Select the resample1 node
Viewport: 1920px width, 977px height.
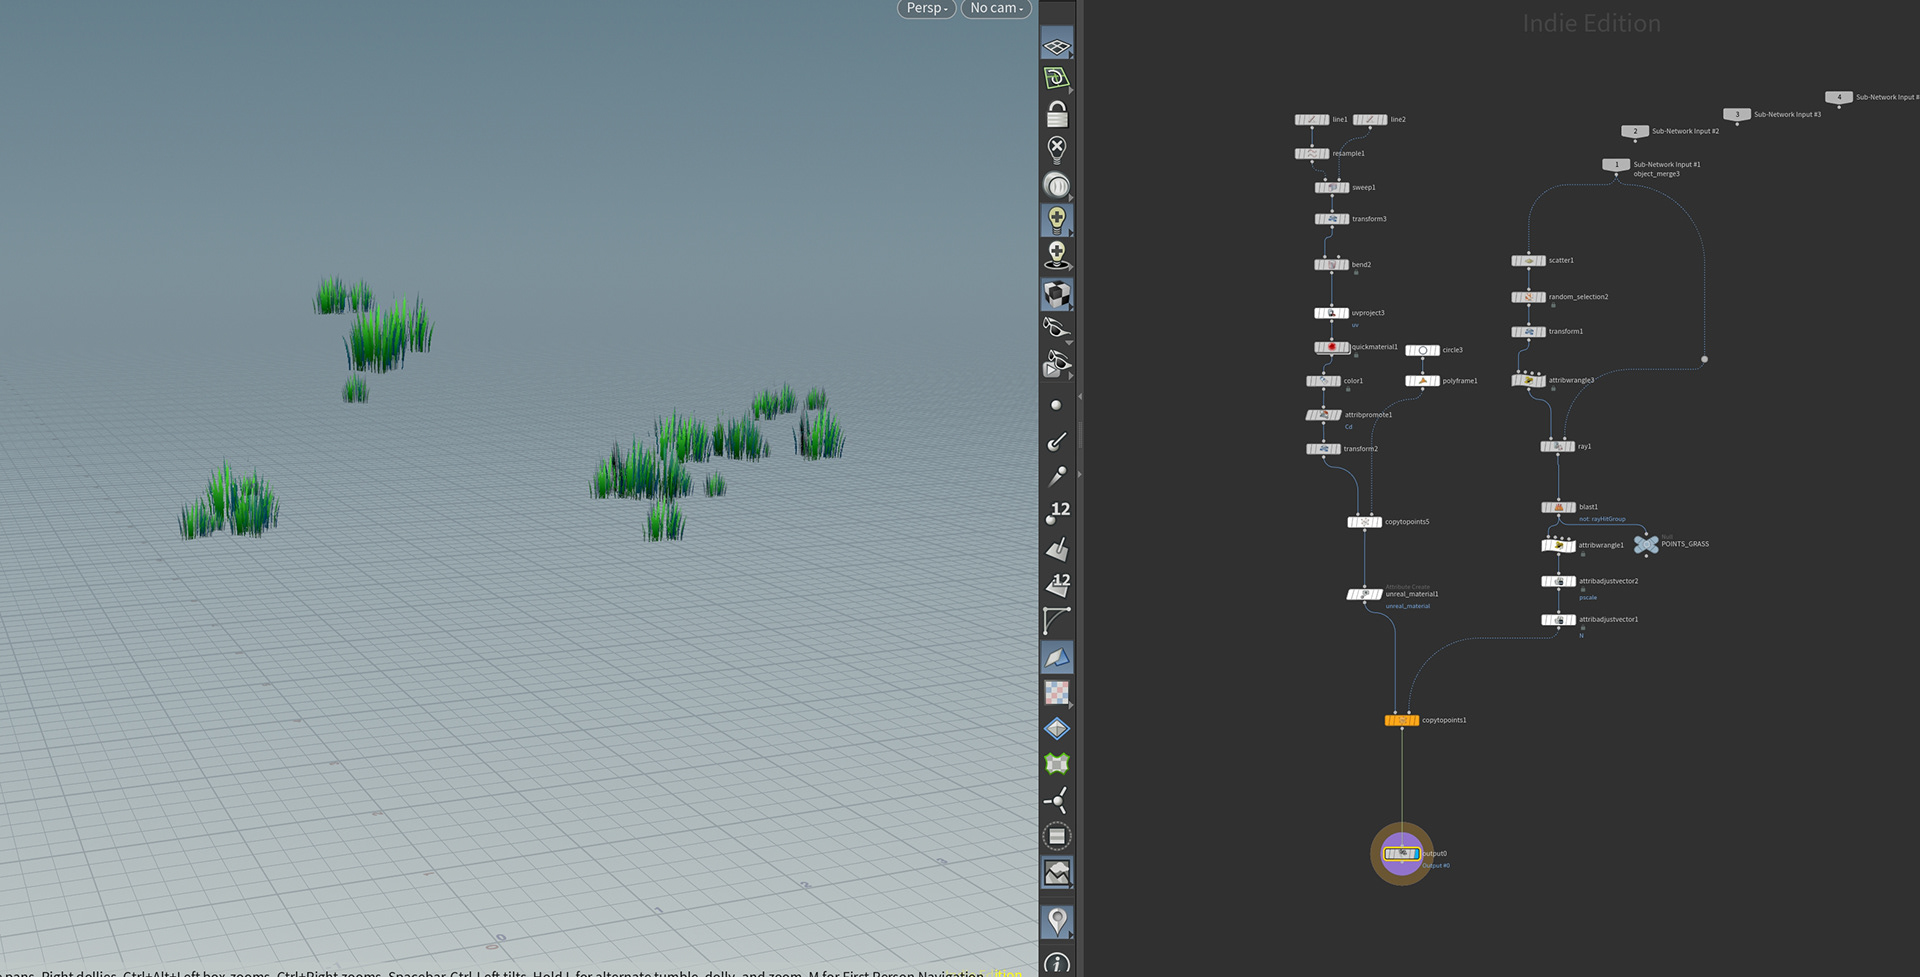(1311, 154)
